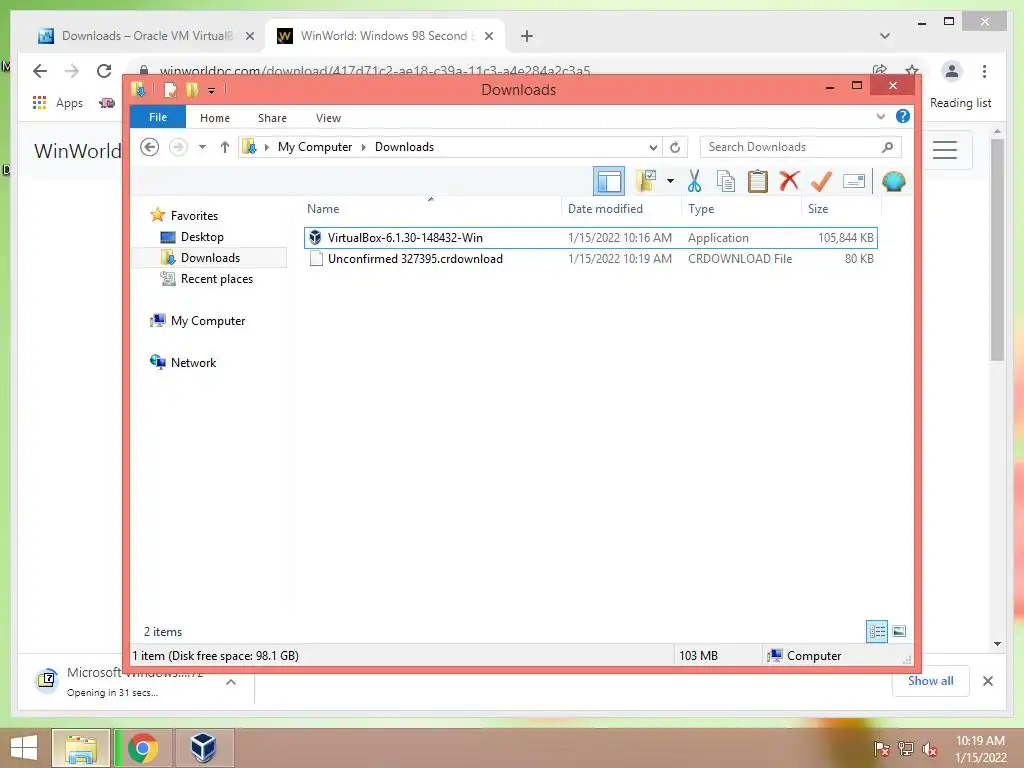Open Apps shortcut in bookmarks bar
The width and height of the screenshot is (1024, 768).
coord(57,103)
